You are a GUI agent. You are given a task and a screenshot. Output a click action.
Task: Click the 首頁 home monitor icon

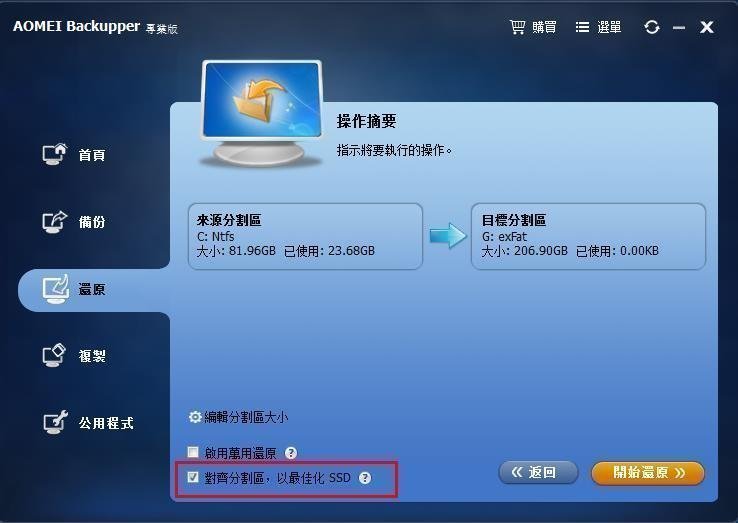[55, 154]
